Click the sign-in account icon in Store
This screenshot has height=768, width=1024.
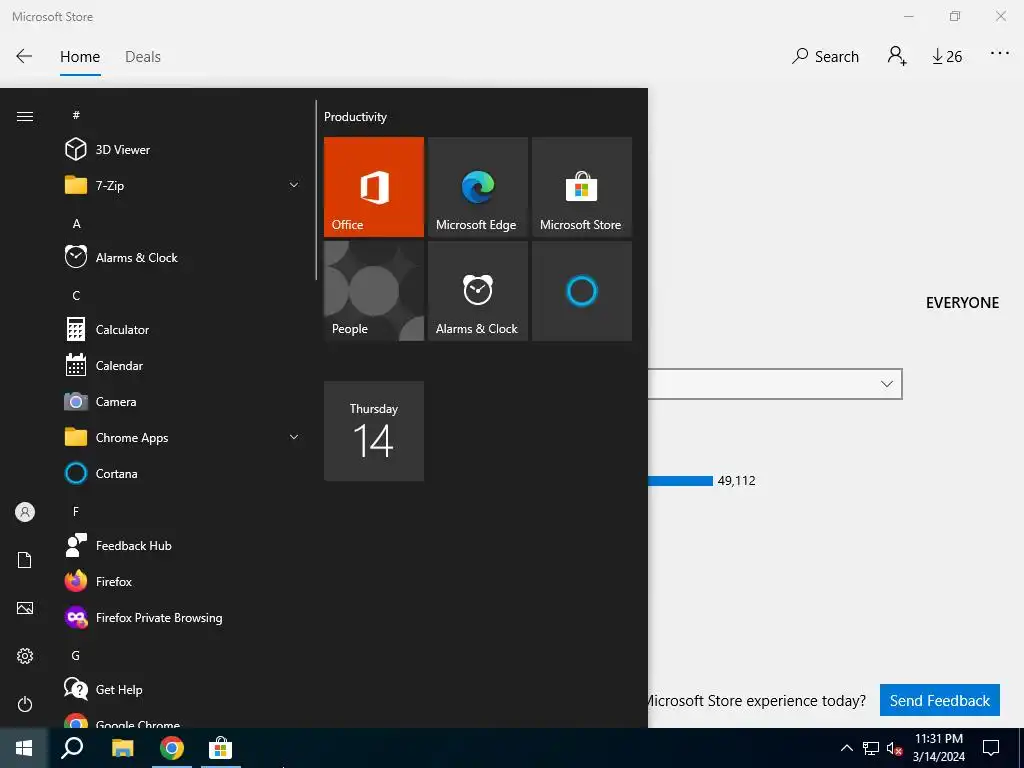897,56
